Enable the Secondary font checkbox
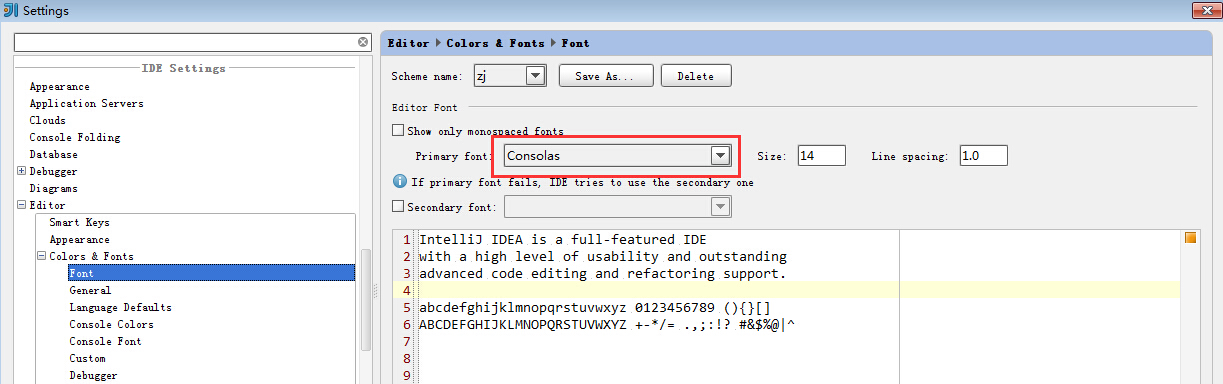The image size is (1223, 384). [x=398, y=207]
